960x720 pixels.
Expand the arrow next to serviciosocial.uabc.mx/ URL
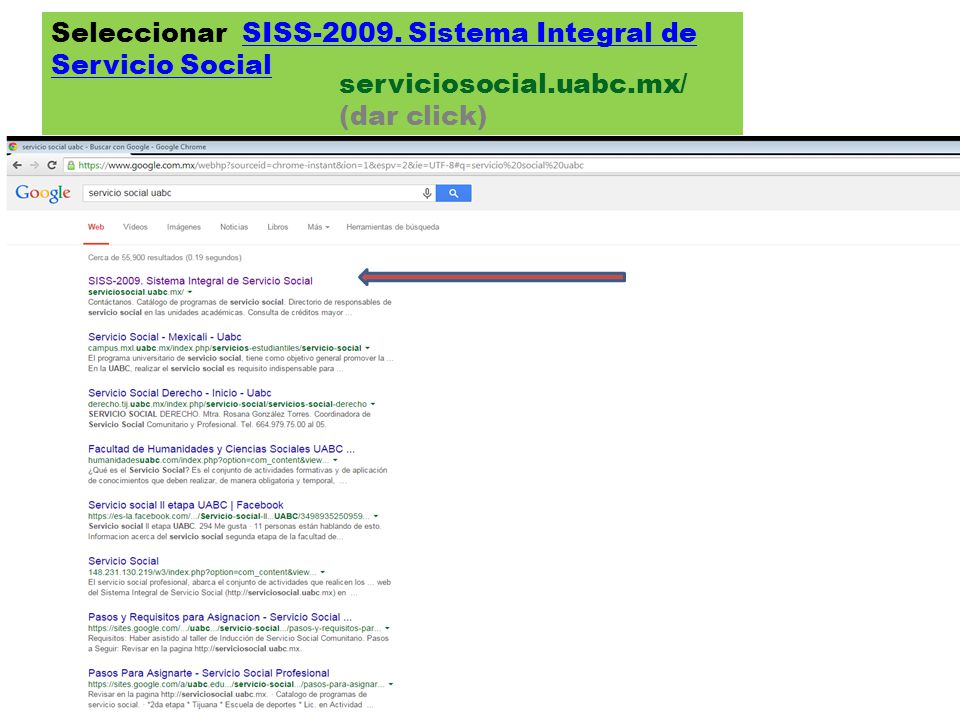click(190, 293)
